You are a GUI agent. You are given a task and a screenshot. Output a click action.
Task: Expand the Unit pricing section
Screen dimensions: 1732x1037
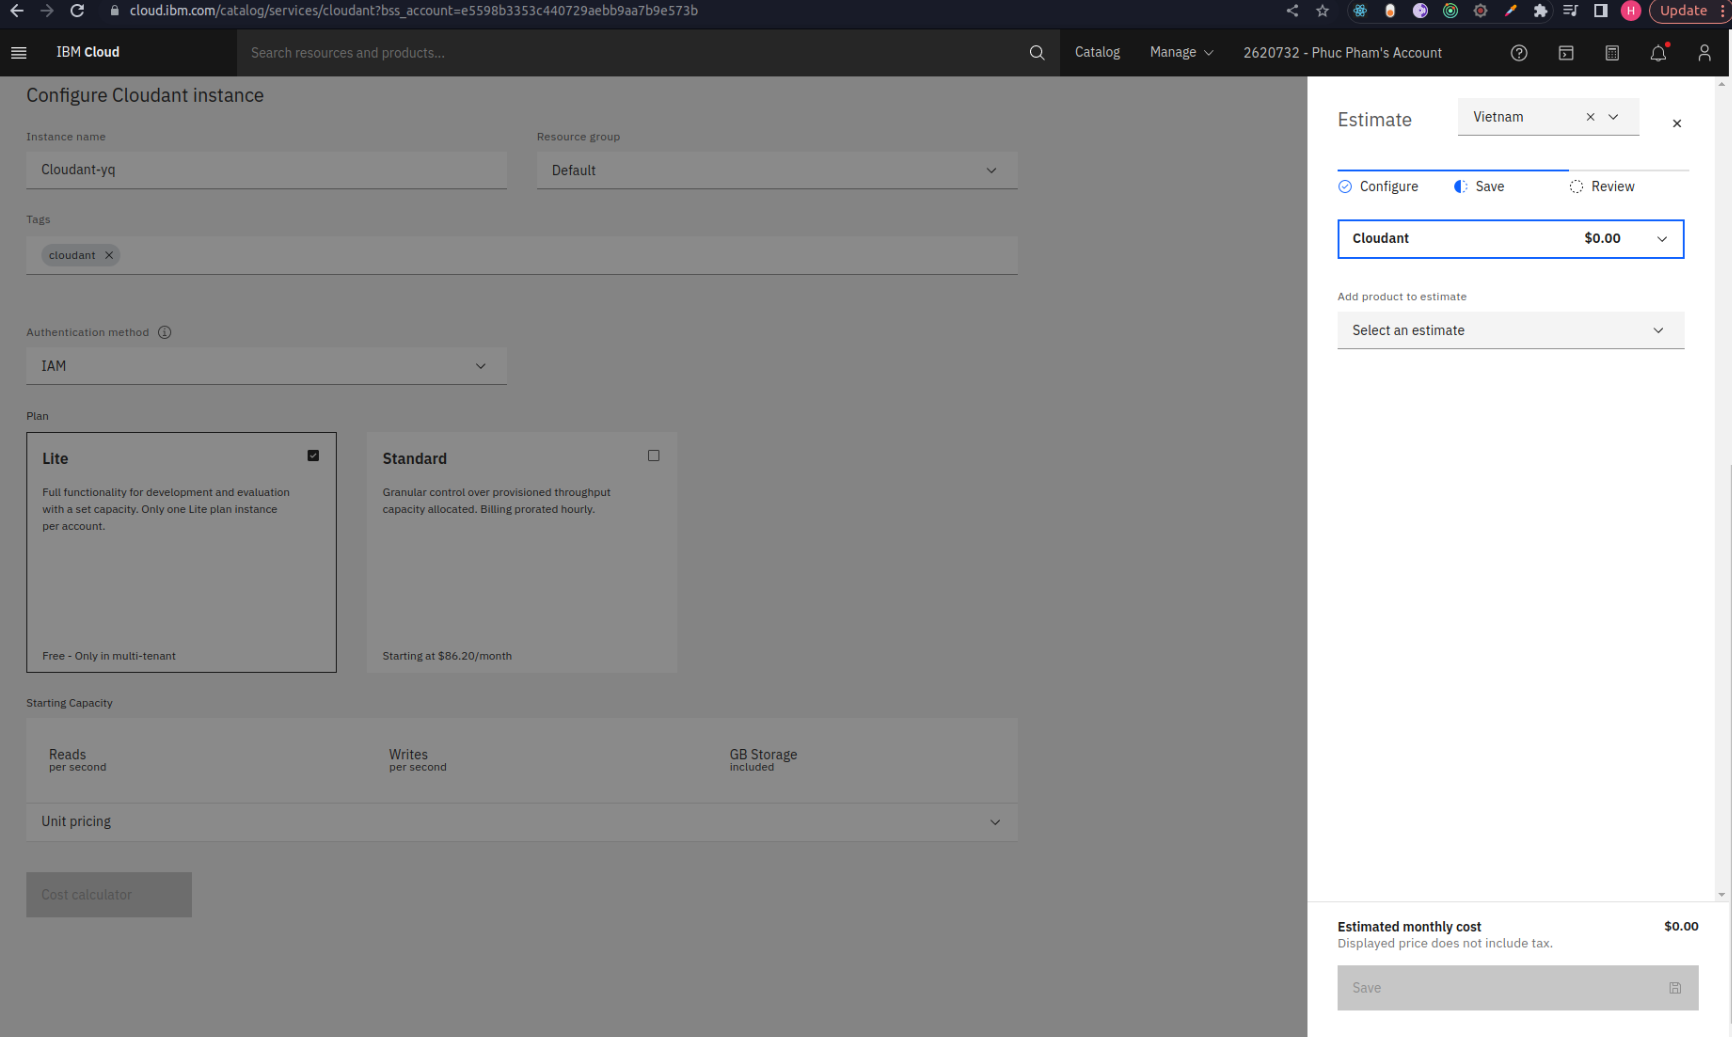click(x=521, y=822)
